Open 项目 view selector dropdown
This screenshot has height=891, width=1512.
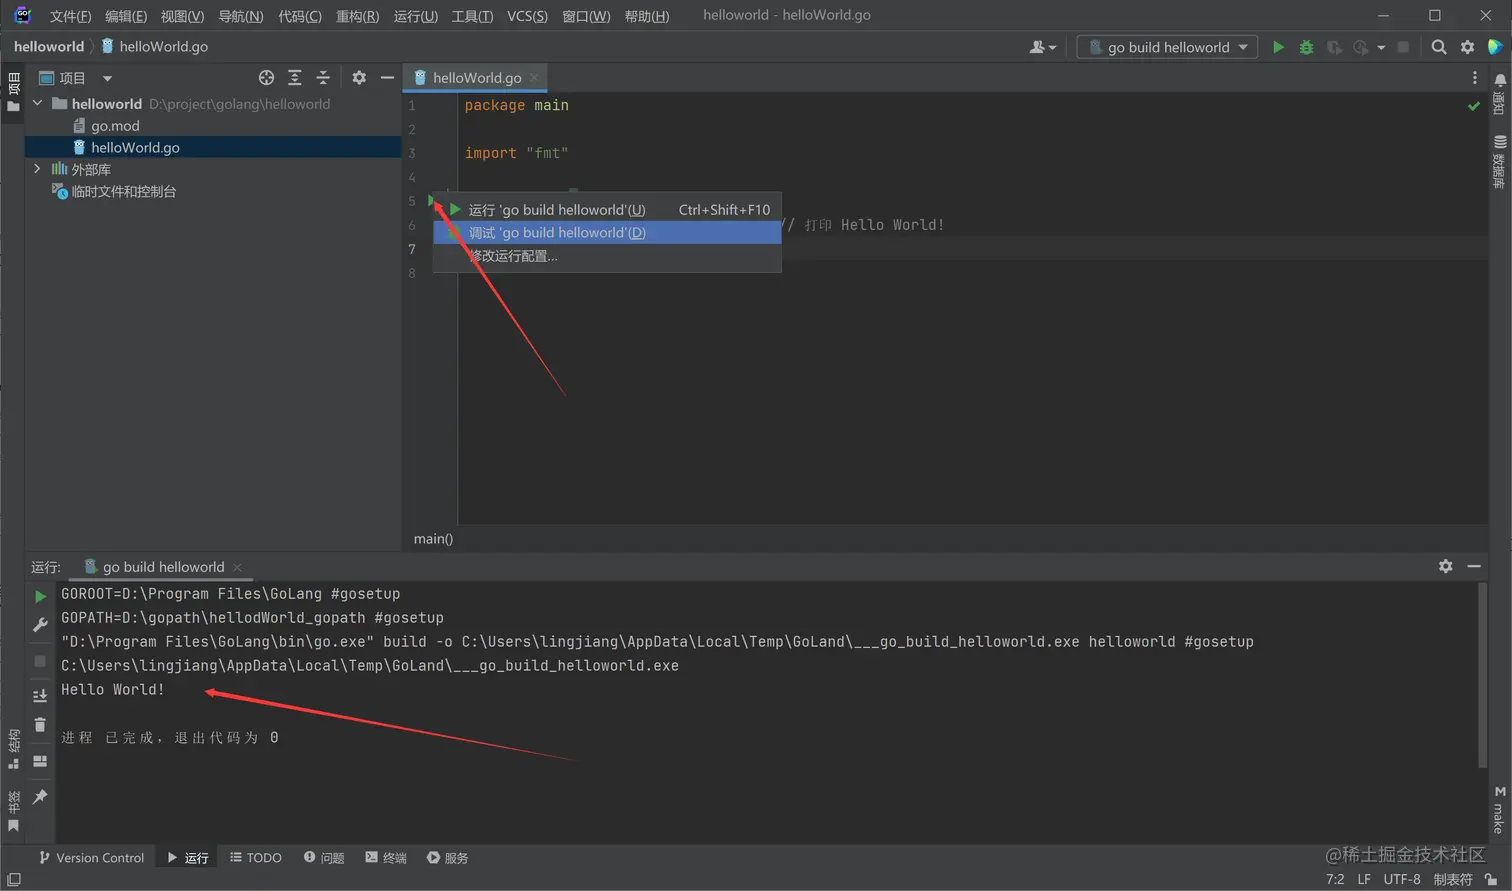coord(75,78)
